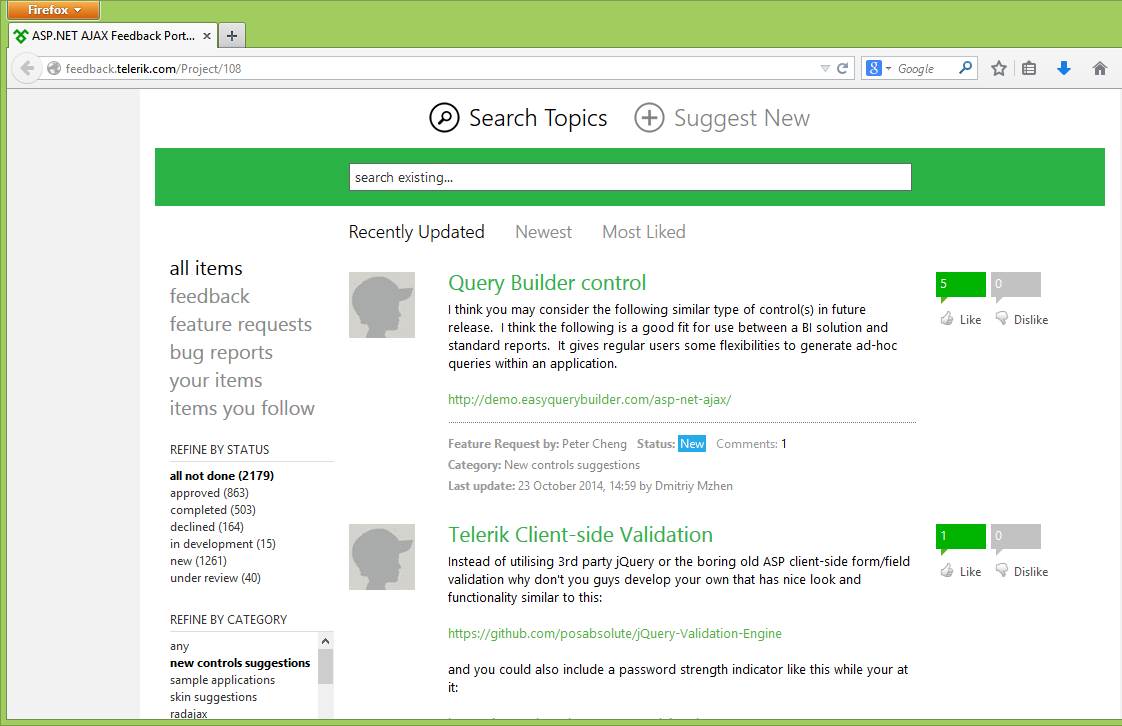Select the feature requests filter

pyautogui.click(x=240, y=325)
